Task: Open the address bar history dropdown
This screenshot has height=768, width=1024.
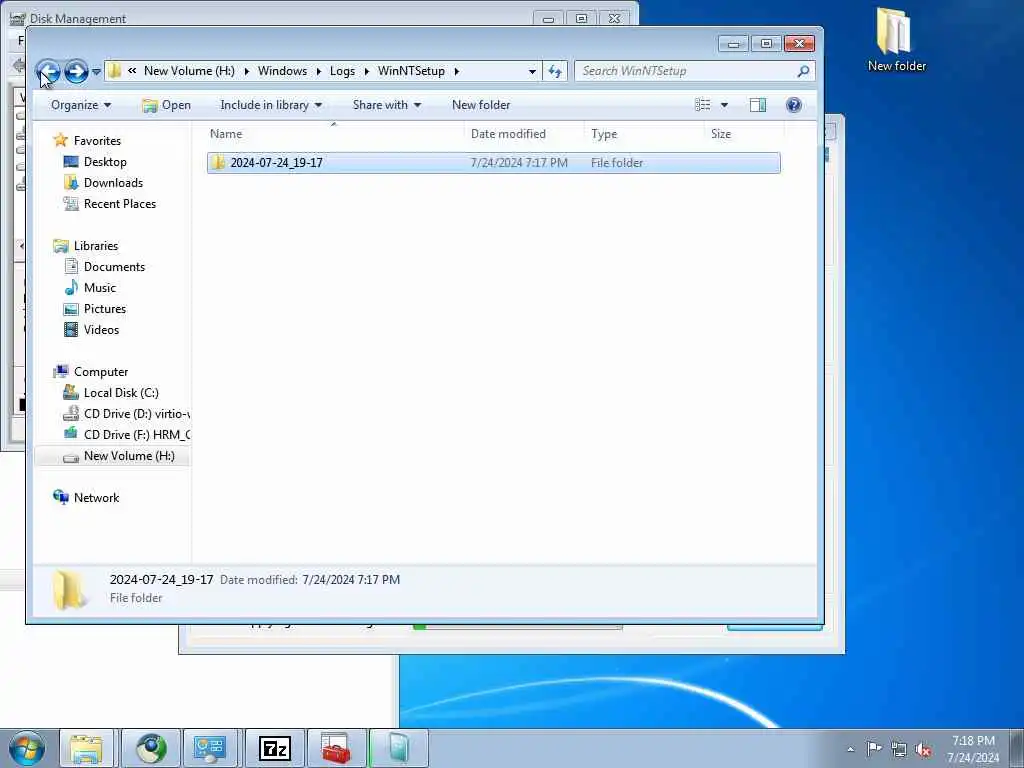Action: [x=532, y=71]
